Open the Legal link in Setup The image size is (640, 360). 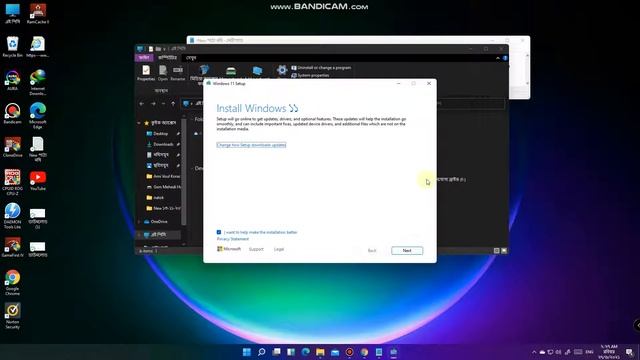(279, 249)
